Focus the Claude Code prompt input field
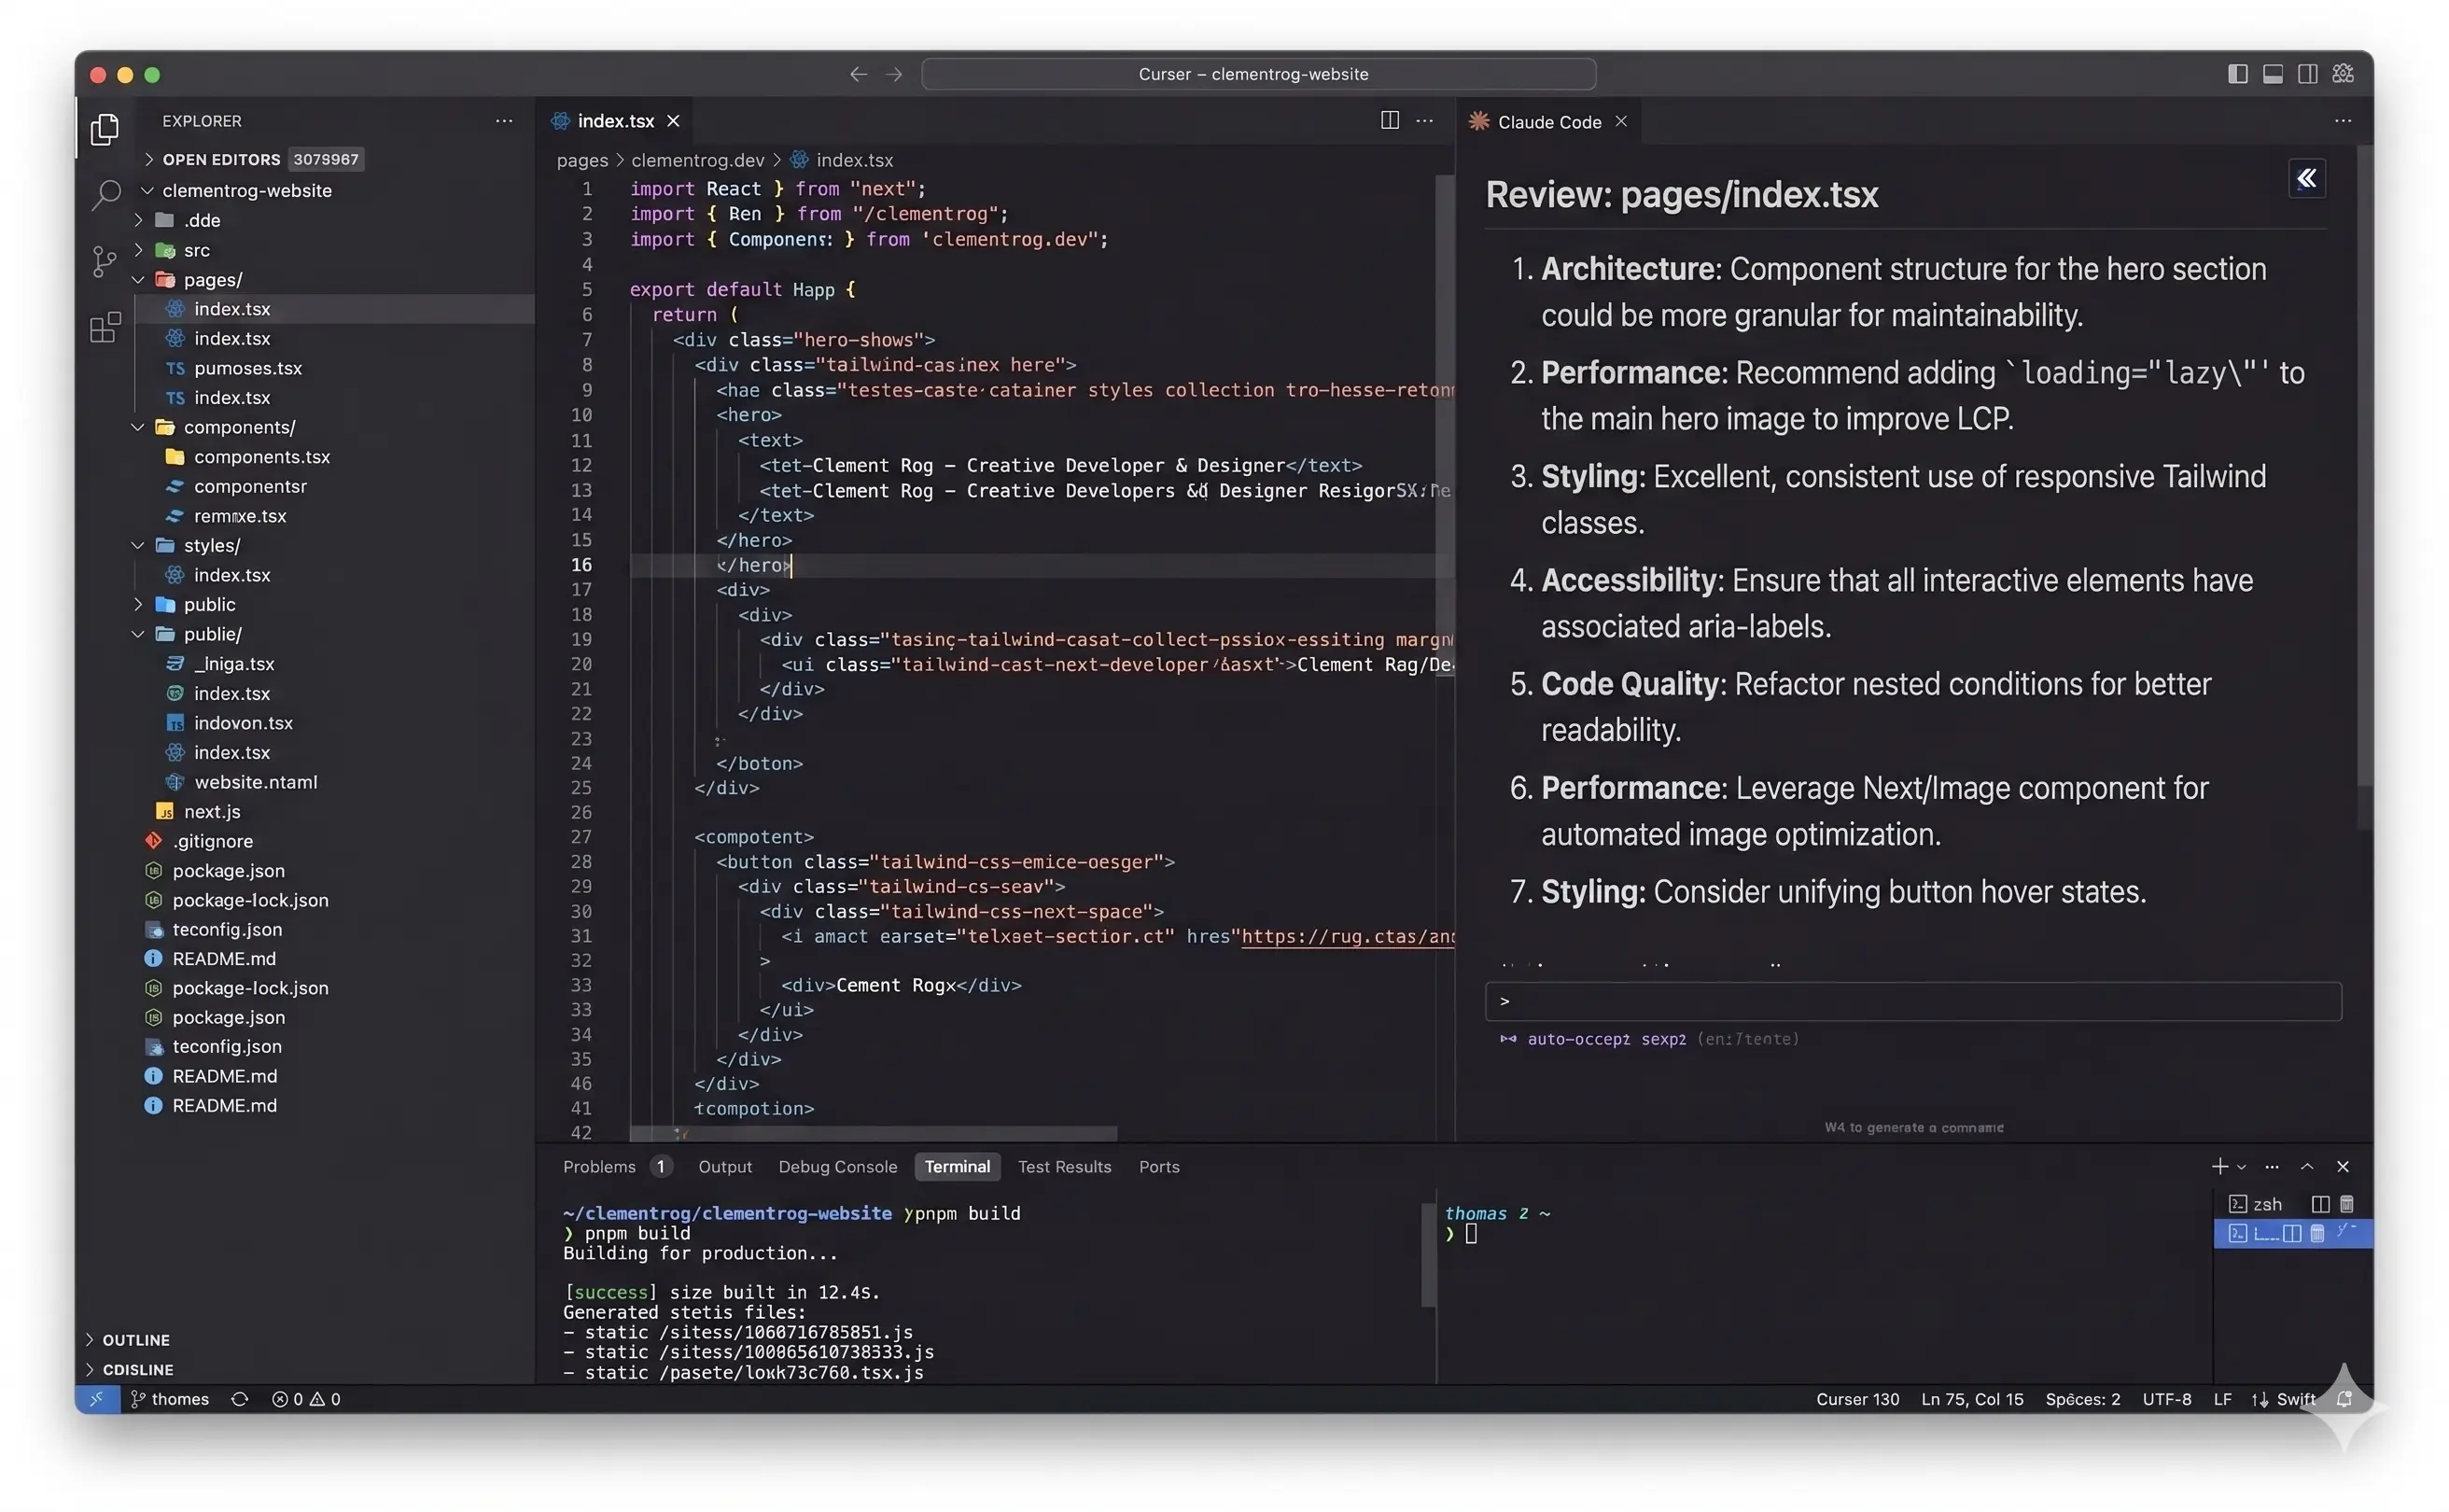Viewport: 2449px width, 1512px height. (x=1912, y=1001)
